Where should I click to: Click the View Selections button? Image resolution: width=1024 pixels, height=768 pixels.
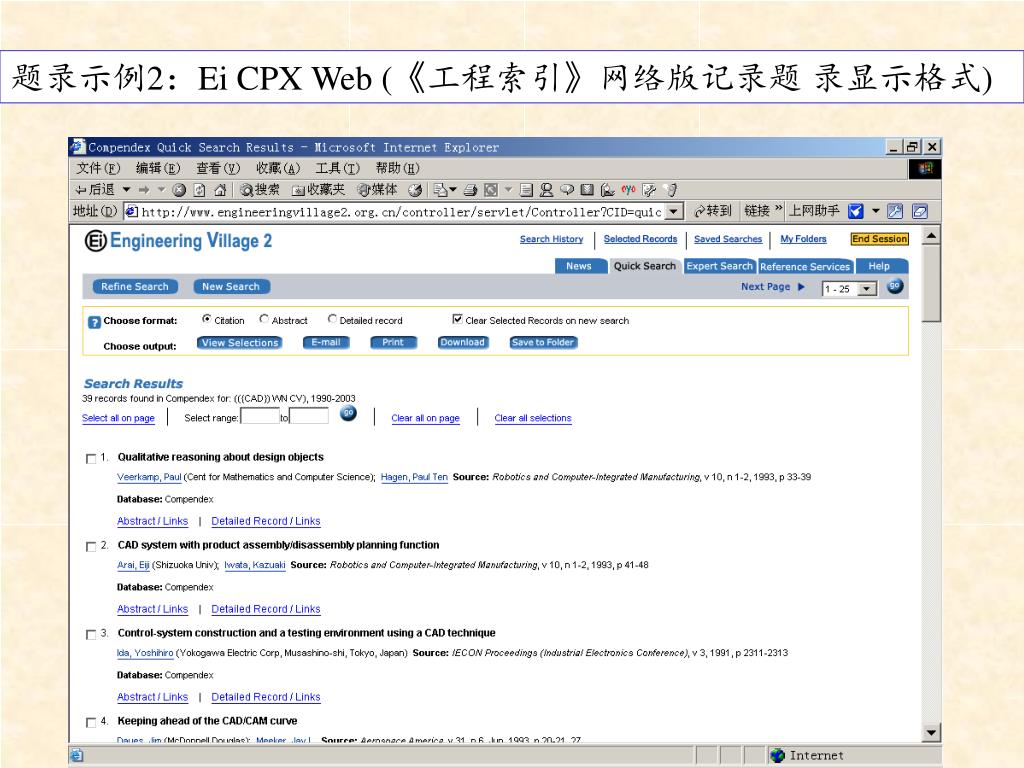240,342
